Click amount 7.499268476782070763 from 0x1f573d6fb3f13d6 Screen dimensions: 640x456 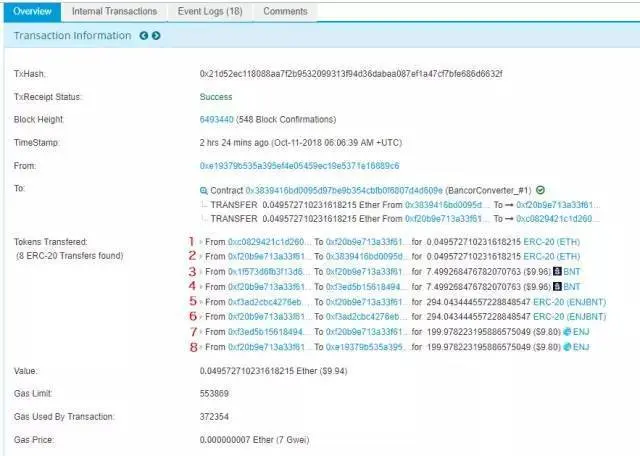pos(473,271)
